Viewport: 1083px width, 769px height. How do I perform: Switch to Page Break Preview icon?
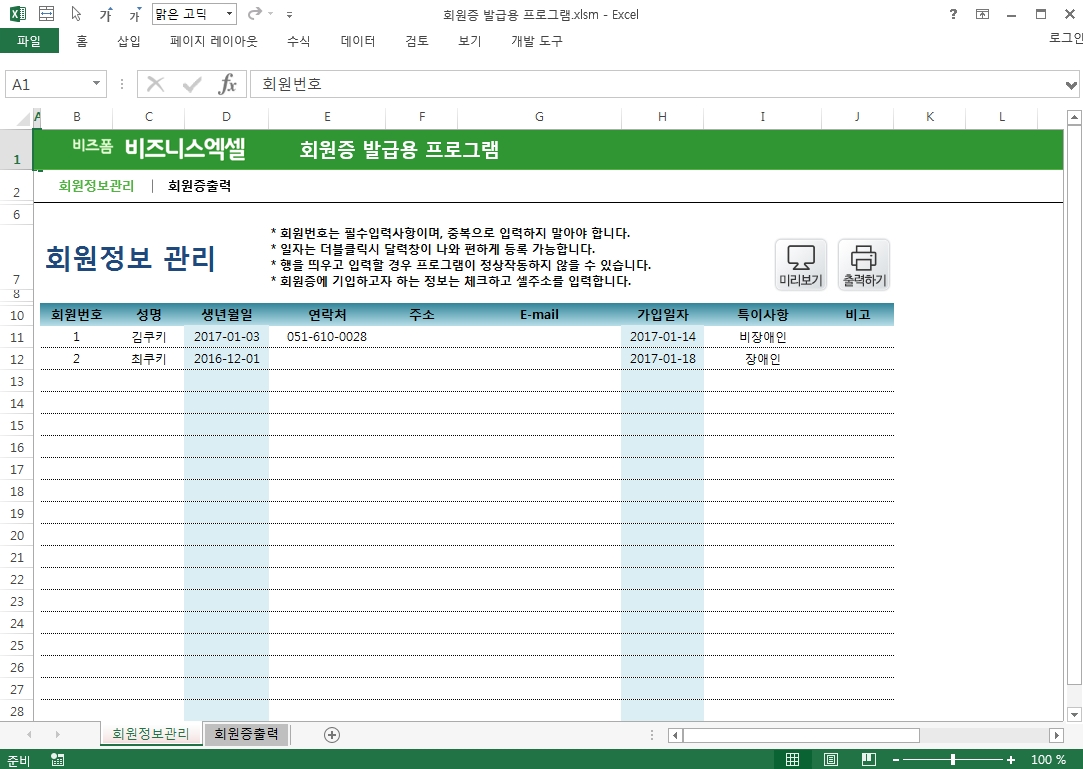tap(869, 759)
